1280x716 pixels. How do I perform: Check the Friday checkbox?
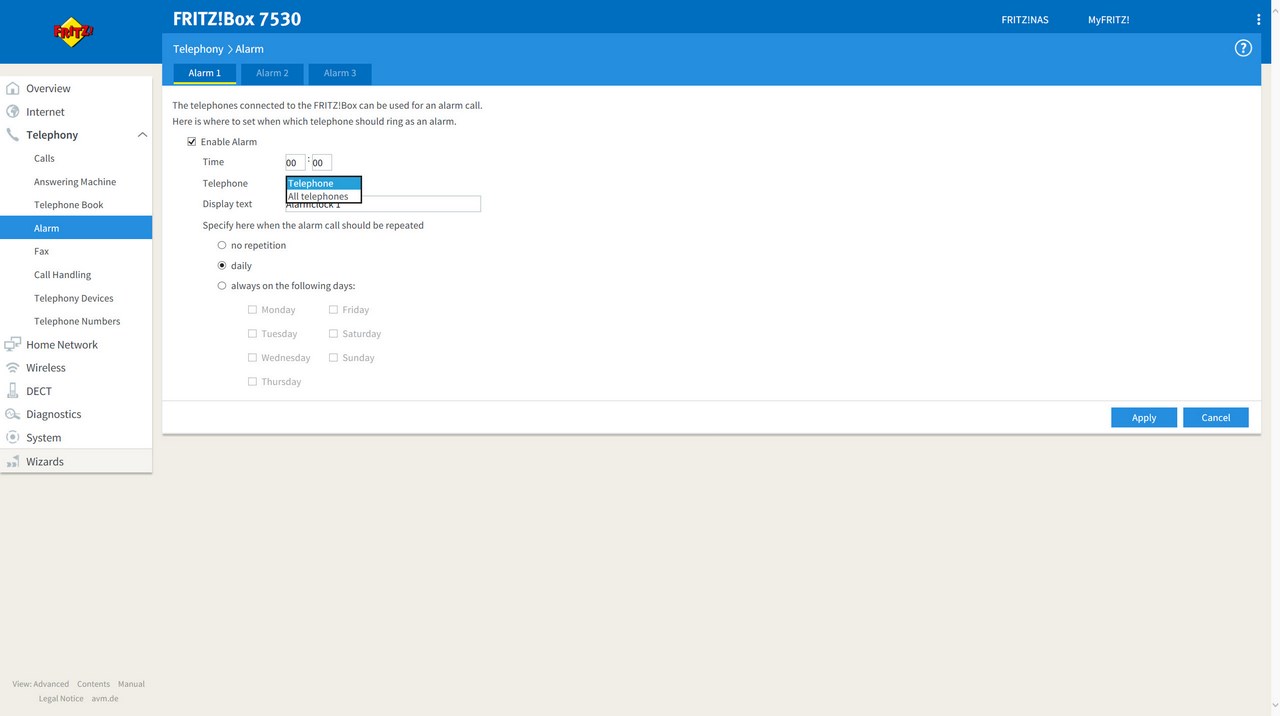(333, 310)
